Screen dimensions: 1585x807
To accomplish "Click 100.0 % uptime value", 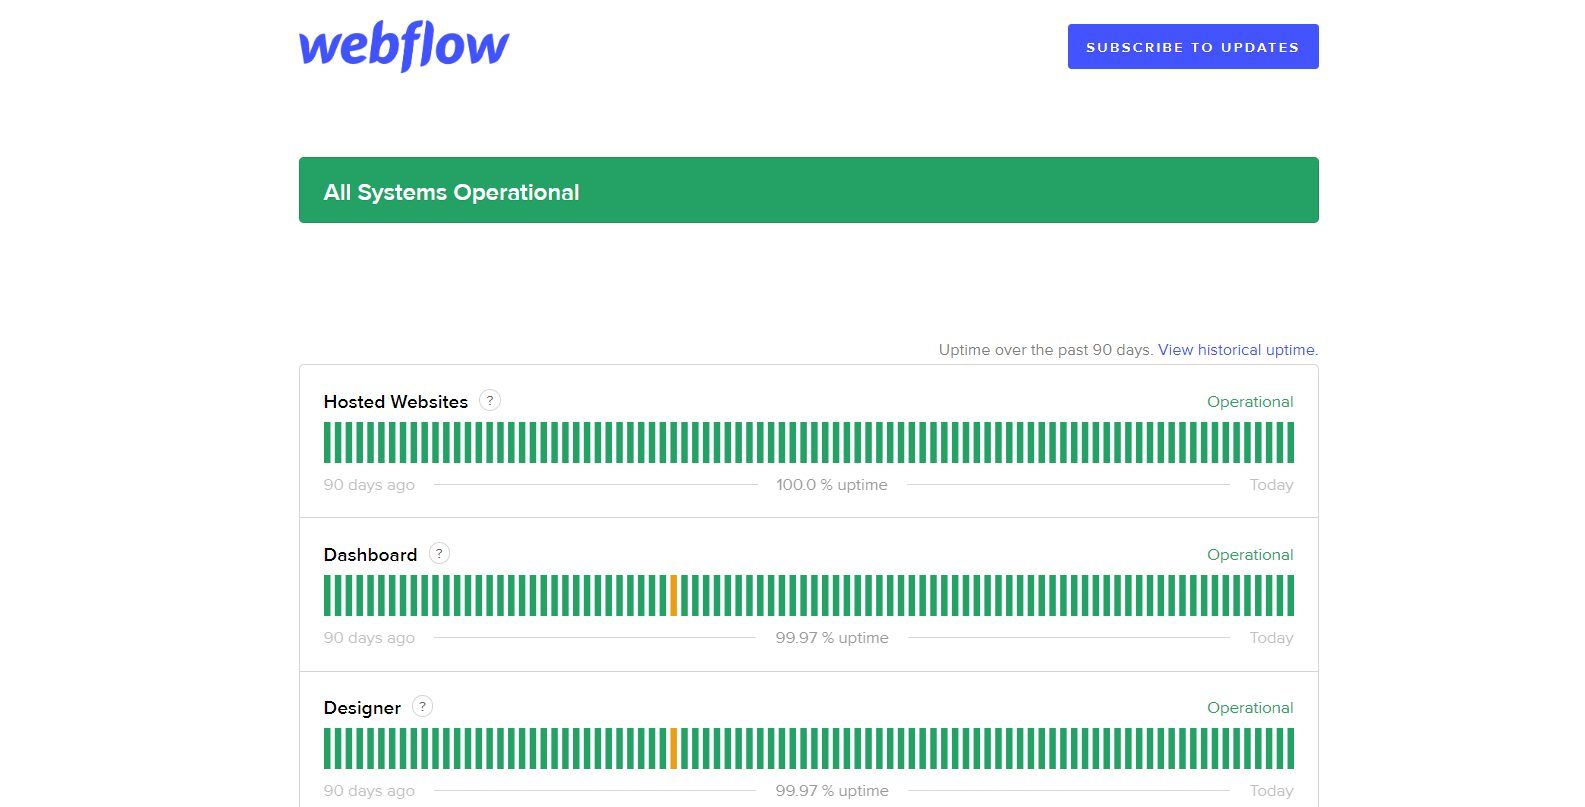I will pos(832,485).
